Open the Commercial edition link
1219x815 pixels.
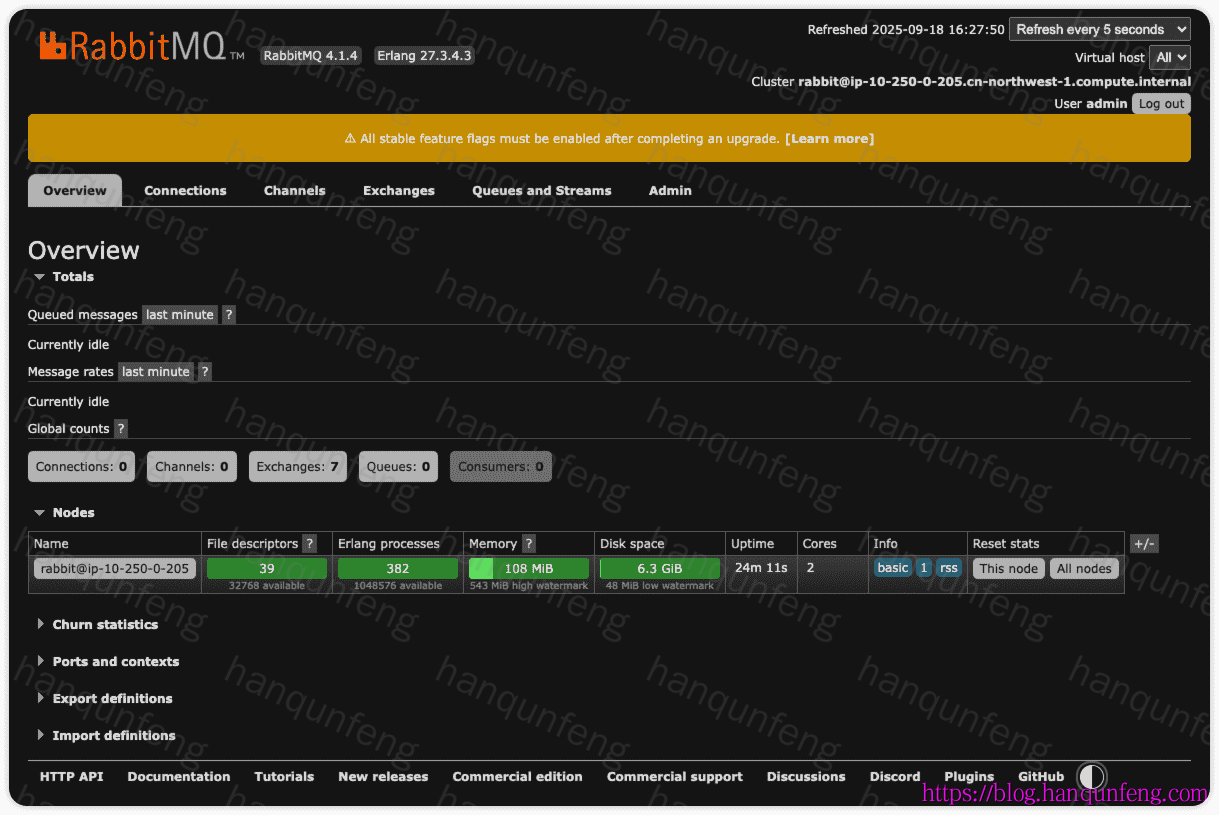coord(517,776)
